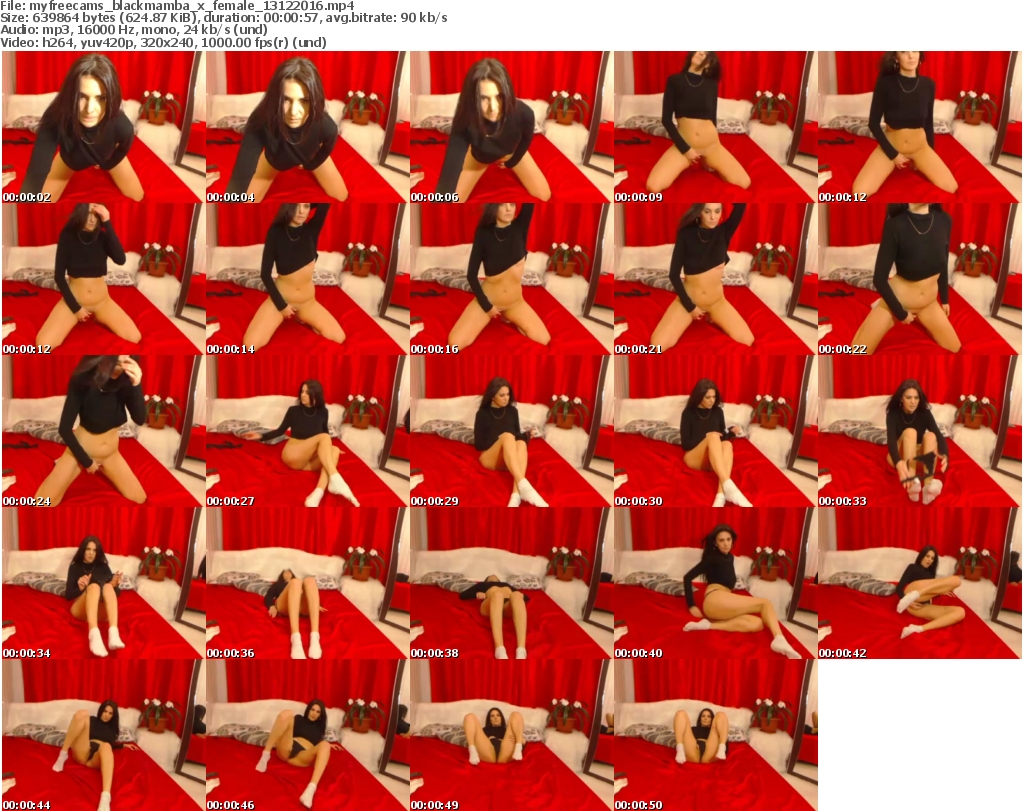Click the header line starting with "File:"

178,6
